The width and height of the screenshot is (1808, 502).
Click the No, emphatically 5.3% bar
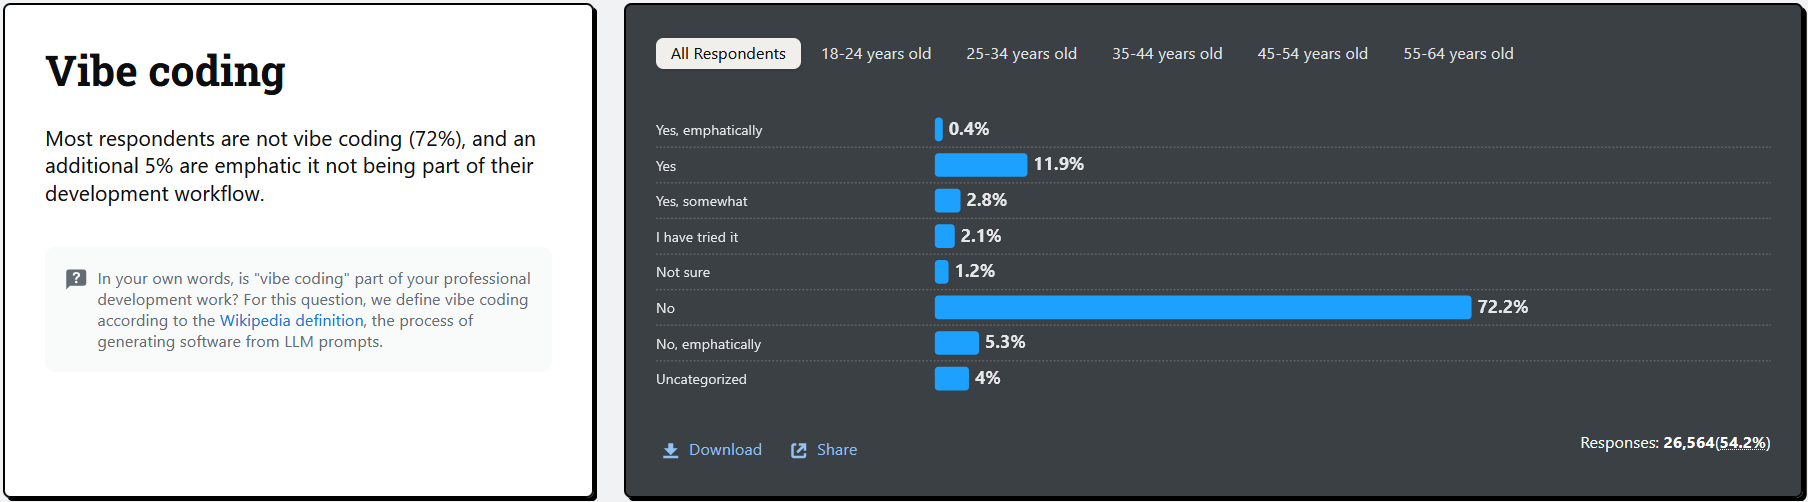956,343
